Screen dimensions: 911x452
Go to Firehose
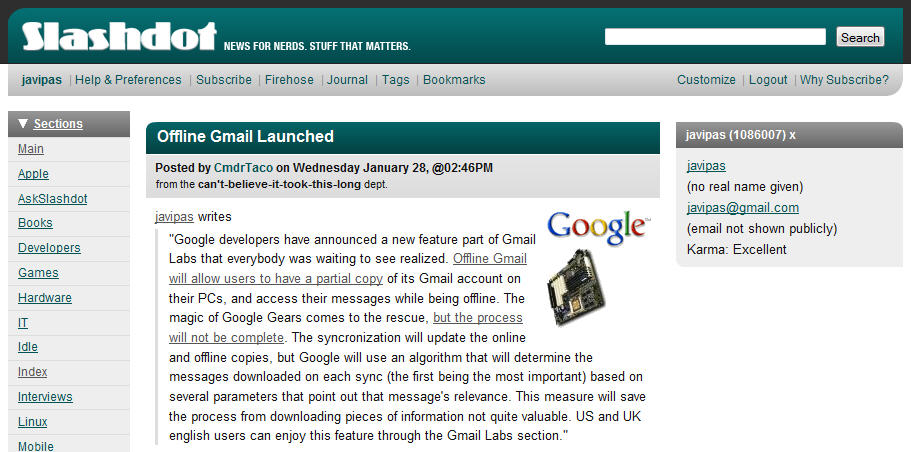pos(289,80)
